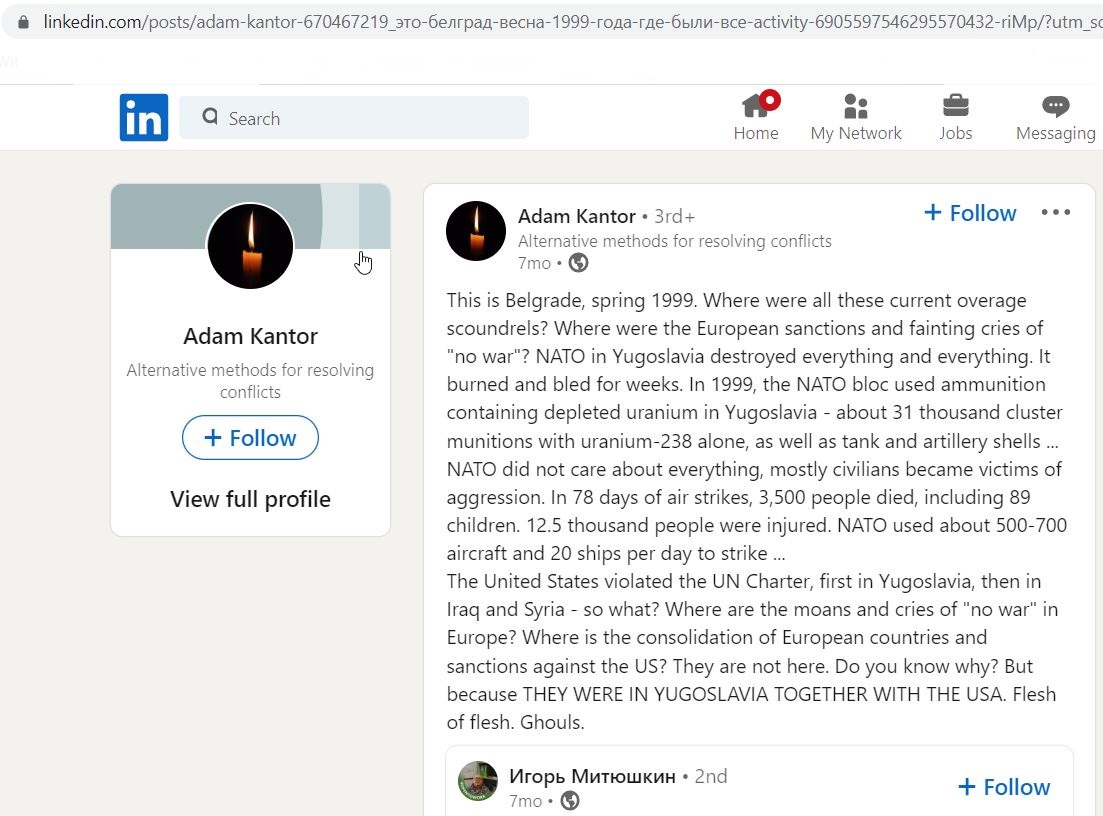Click the browser address bar lock icon
The height and width of the screenshot is (816, 1103).
[23, 23]
